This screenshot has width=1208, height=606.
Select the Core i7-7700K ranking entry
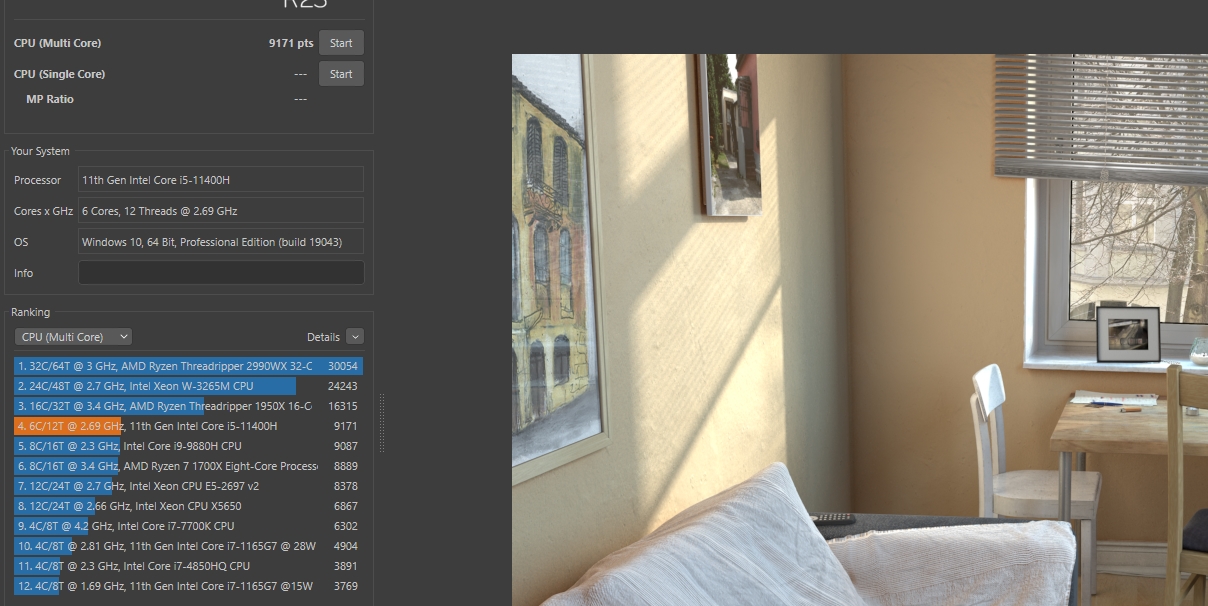click(188, 526)
